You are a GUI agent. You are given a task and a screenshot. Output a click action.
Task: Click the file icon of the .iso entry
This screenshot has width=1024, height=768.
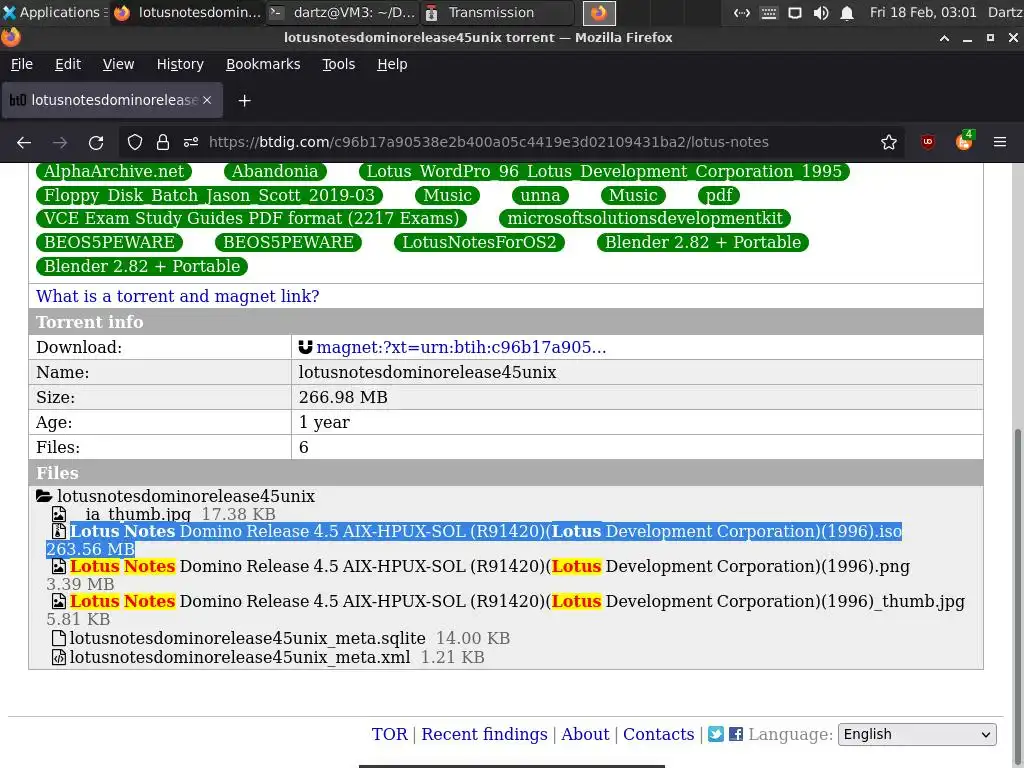point(59,532)
